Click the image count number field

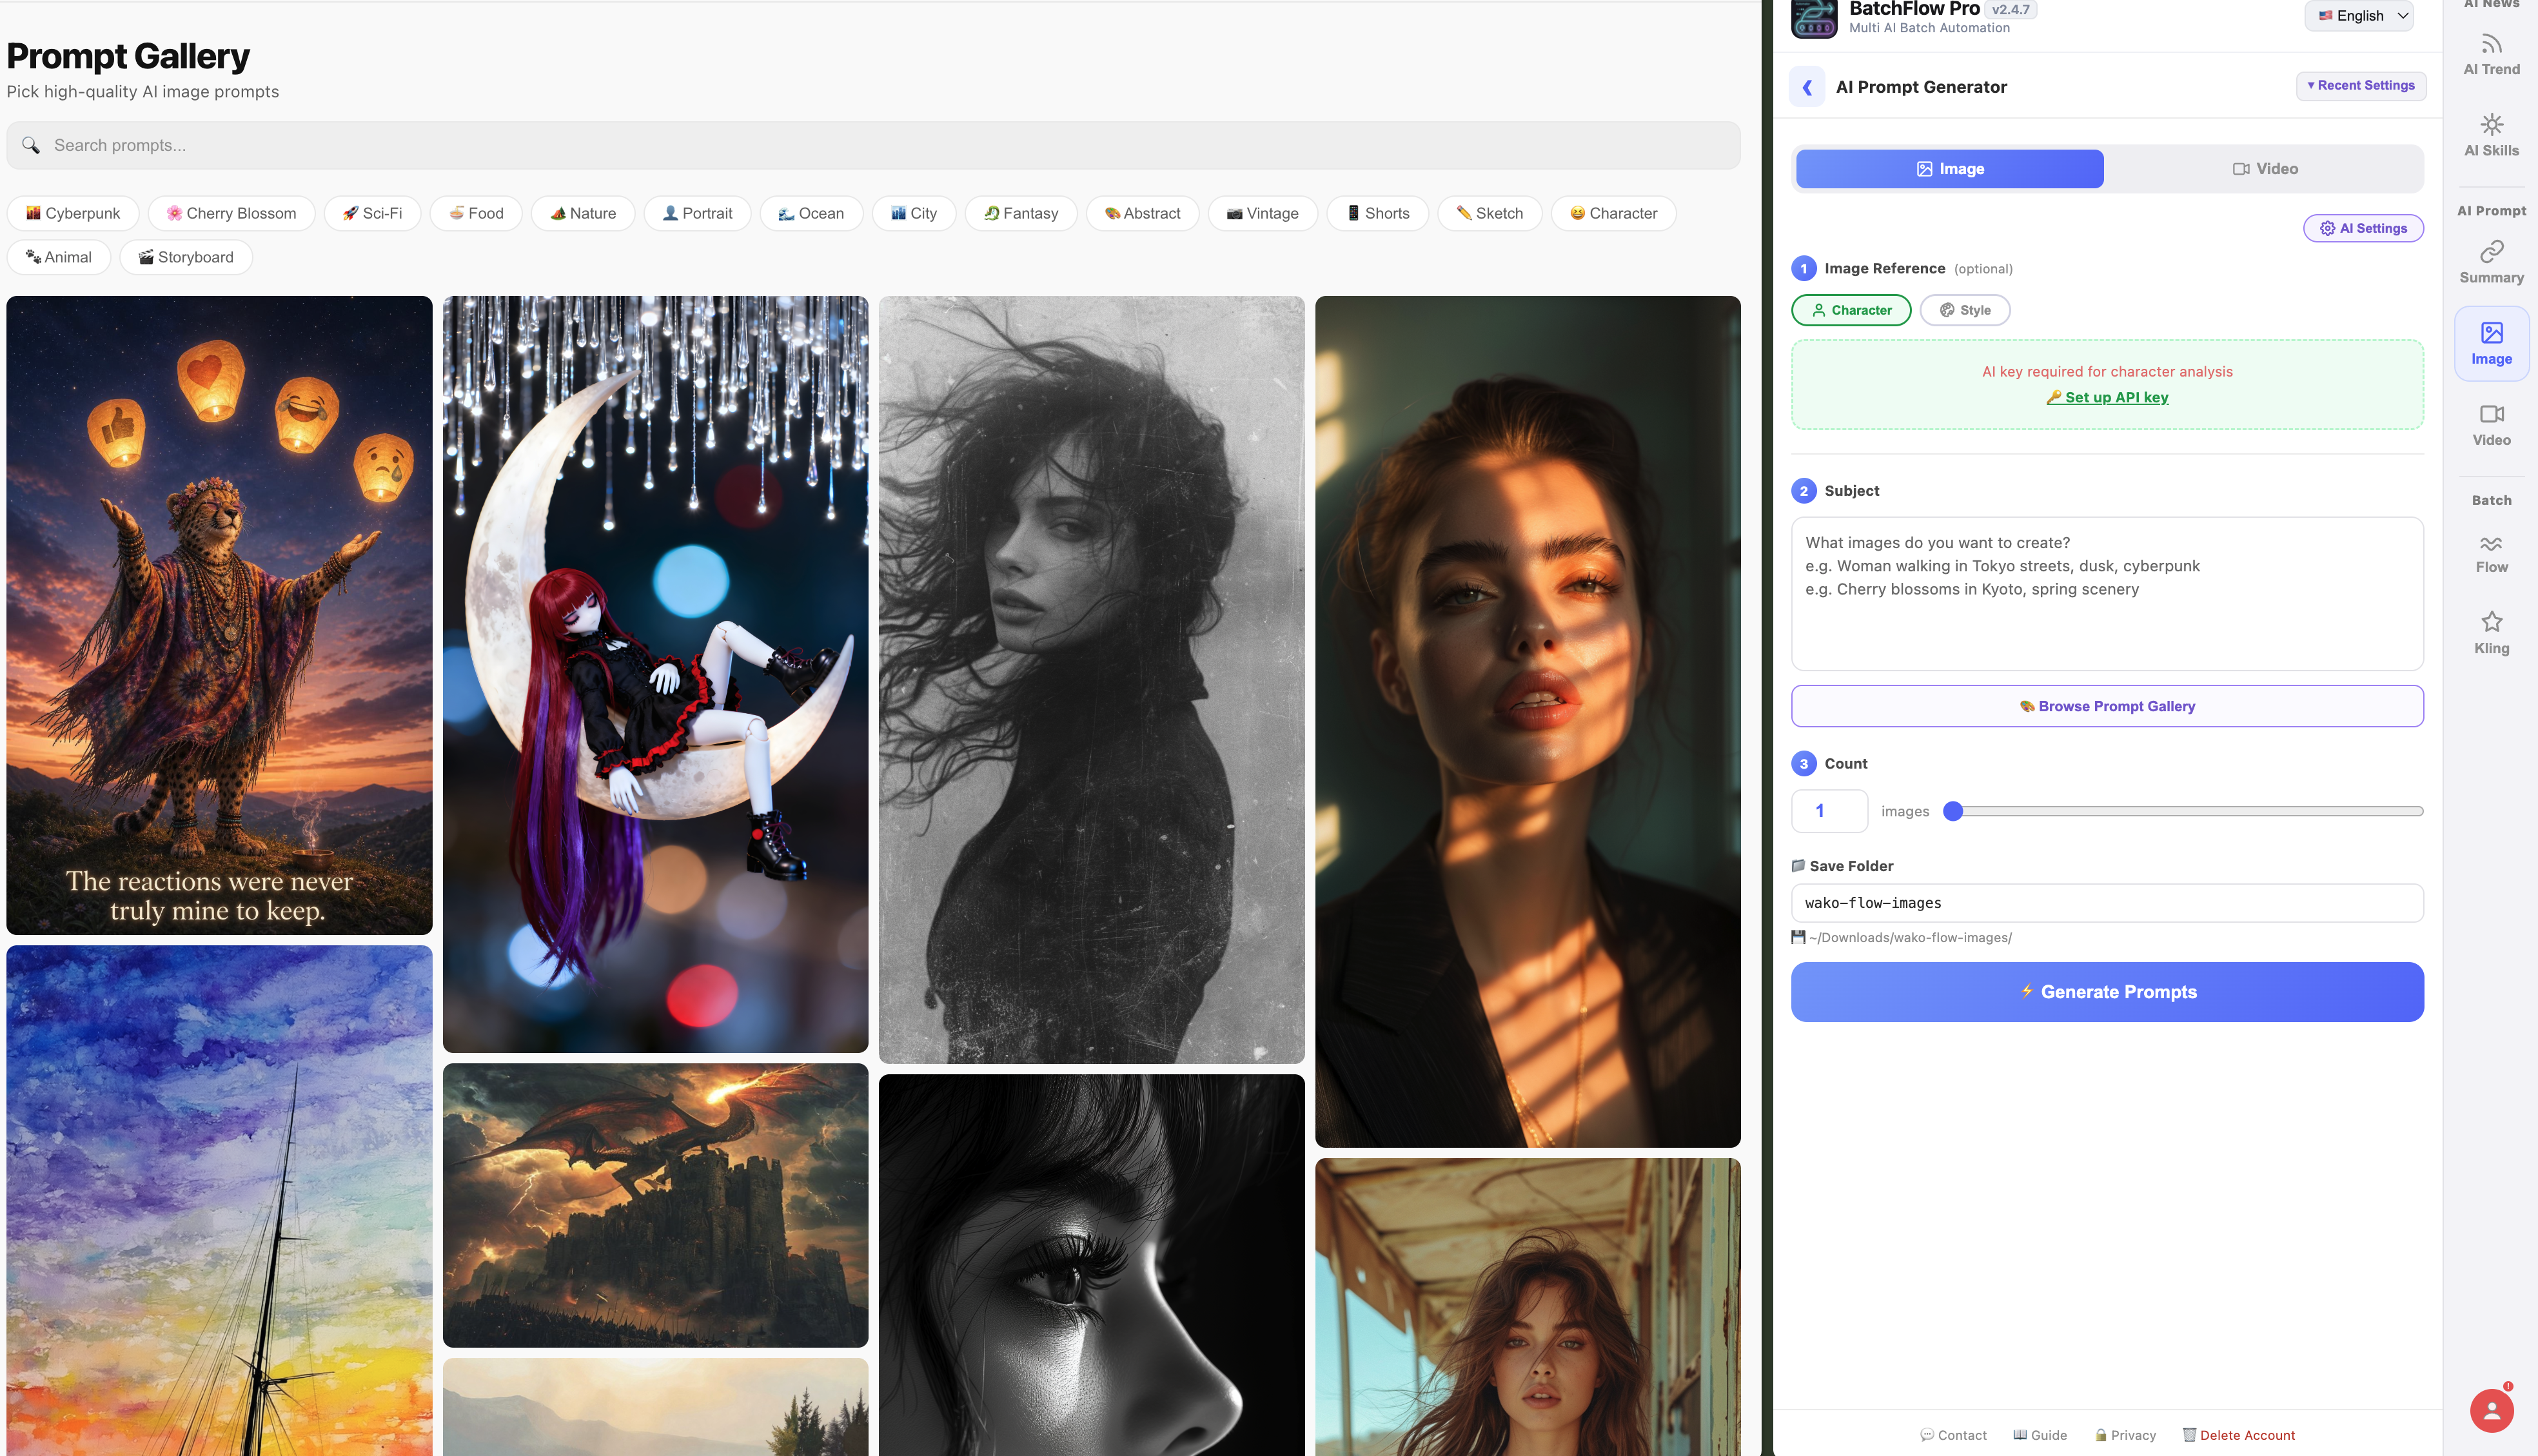tap(1829, 811)
